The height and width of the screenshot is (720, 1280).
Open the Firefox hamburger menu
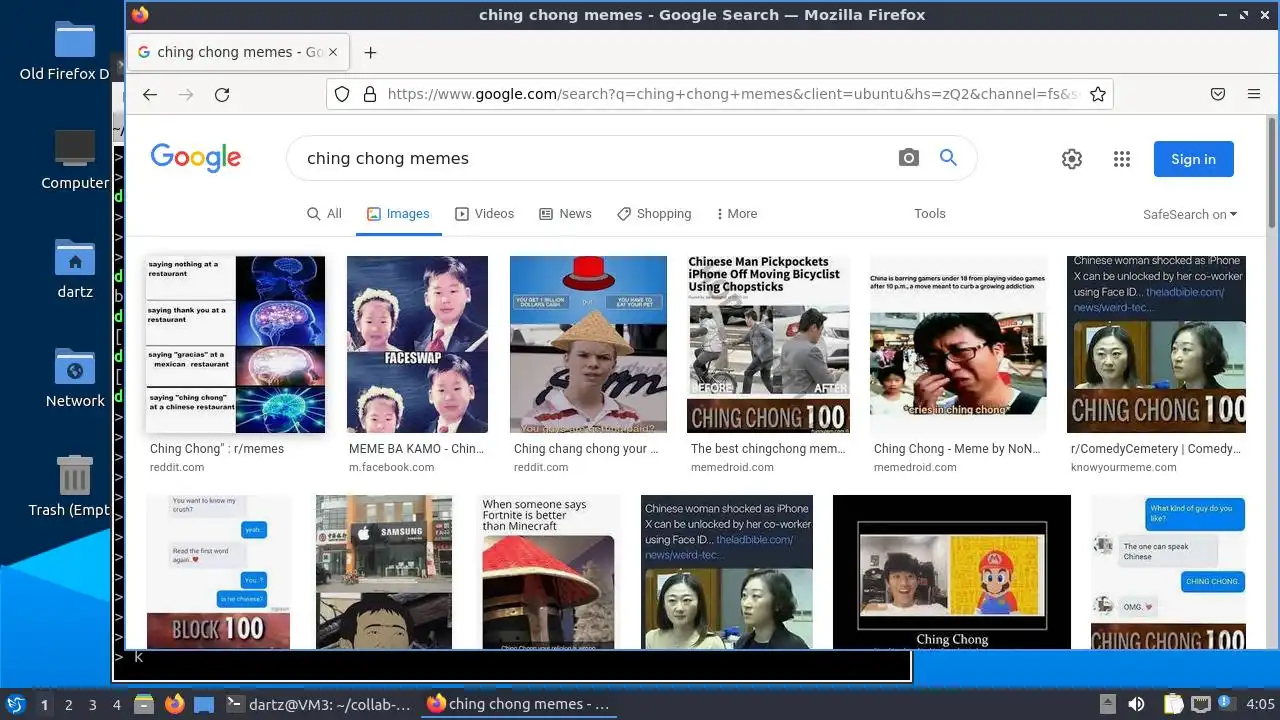pyautogui.click(x=1254, y=94)
